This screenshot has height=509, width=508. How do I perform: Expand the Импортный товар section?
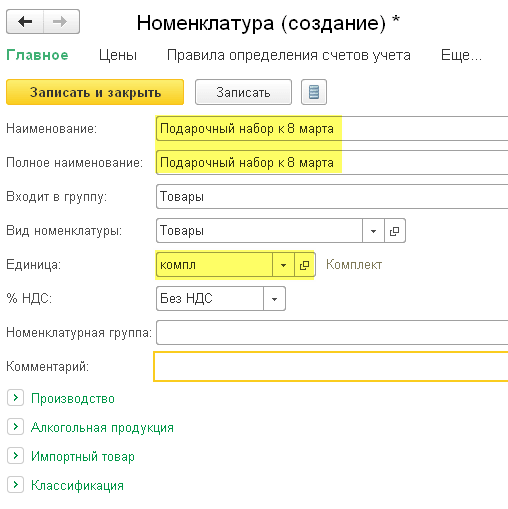click(15, 456)
